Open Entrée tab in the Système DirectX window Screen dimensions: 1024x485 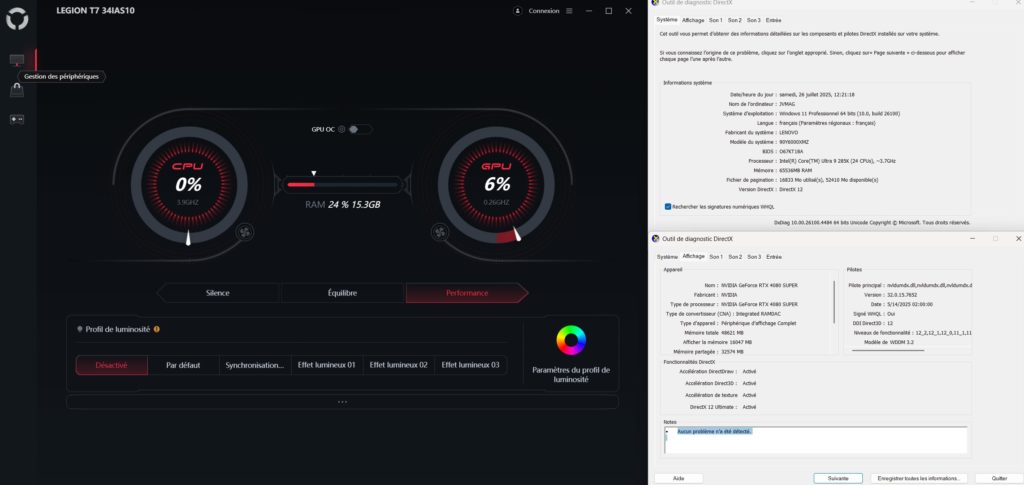click(x=773, y=20)
